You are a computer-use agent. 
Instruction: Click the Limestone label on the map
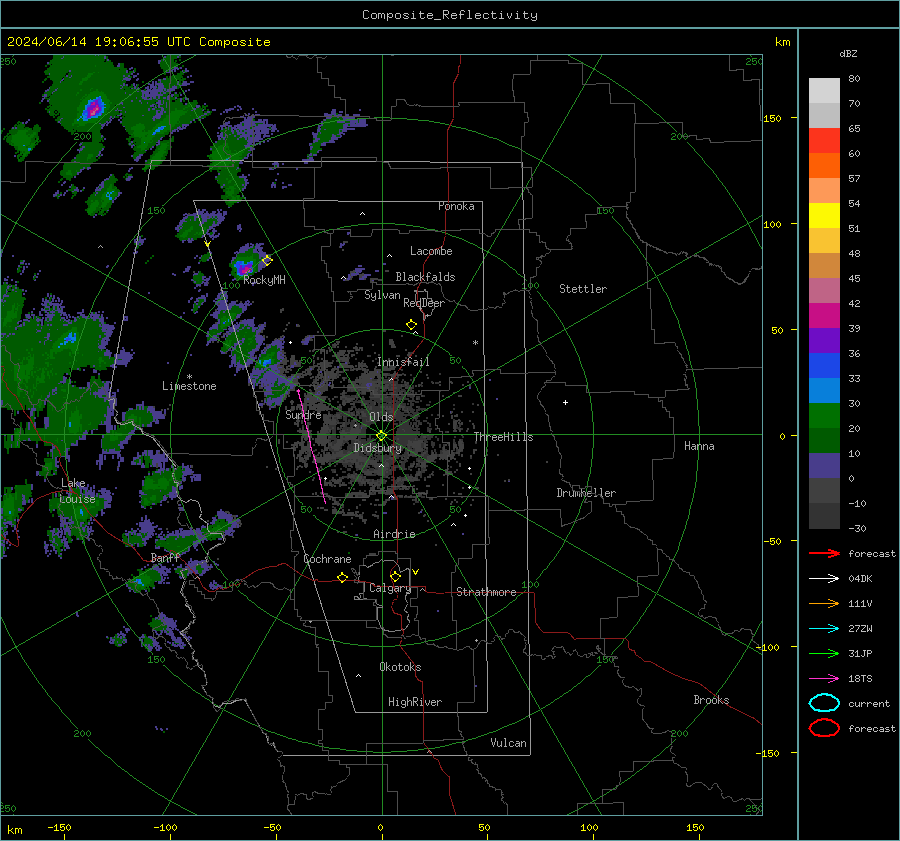(x=189, y=386)
